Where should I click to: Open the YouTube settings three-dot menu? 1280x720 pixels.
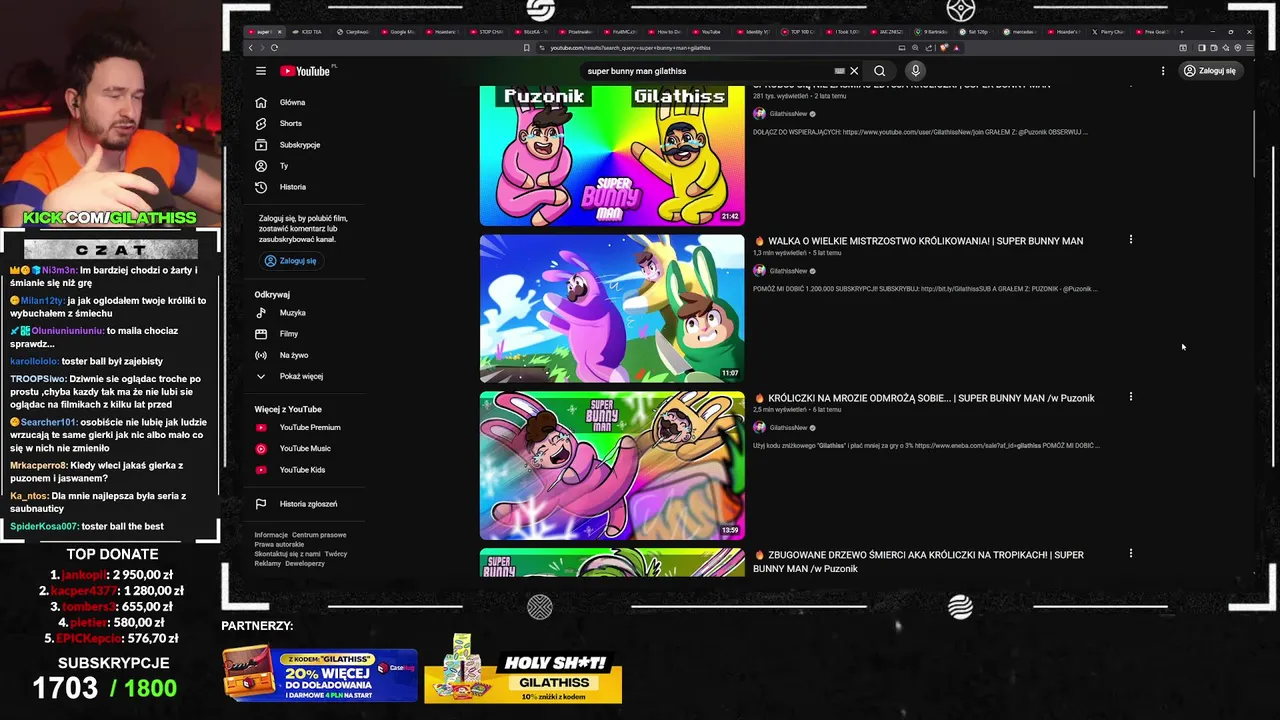click(x=1163, y=71)
